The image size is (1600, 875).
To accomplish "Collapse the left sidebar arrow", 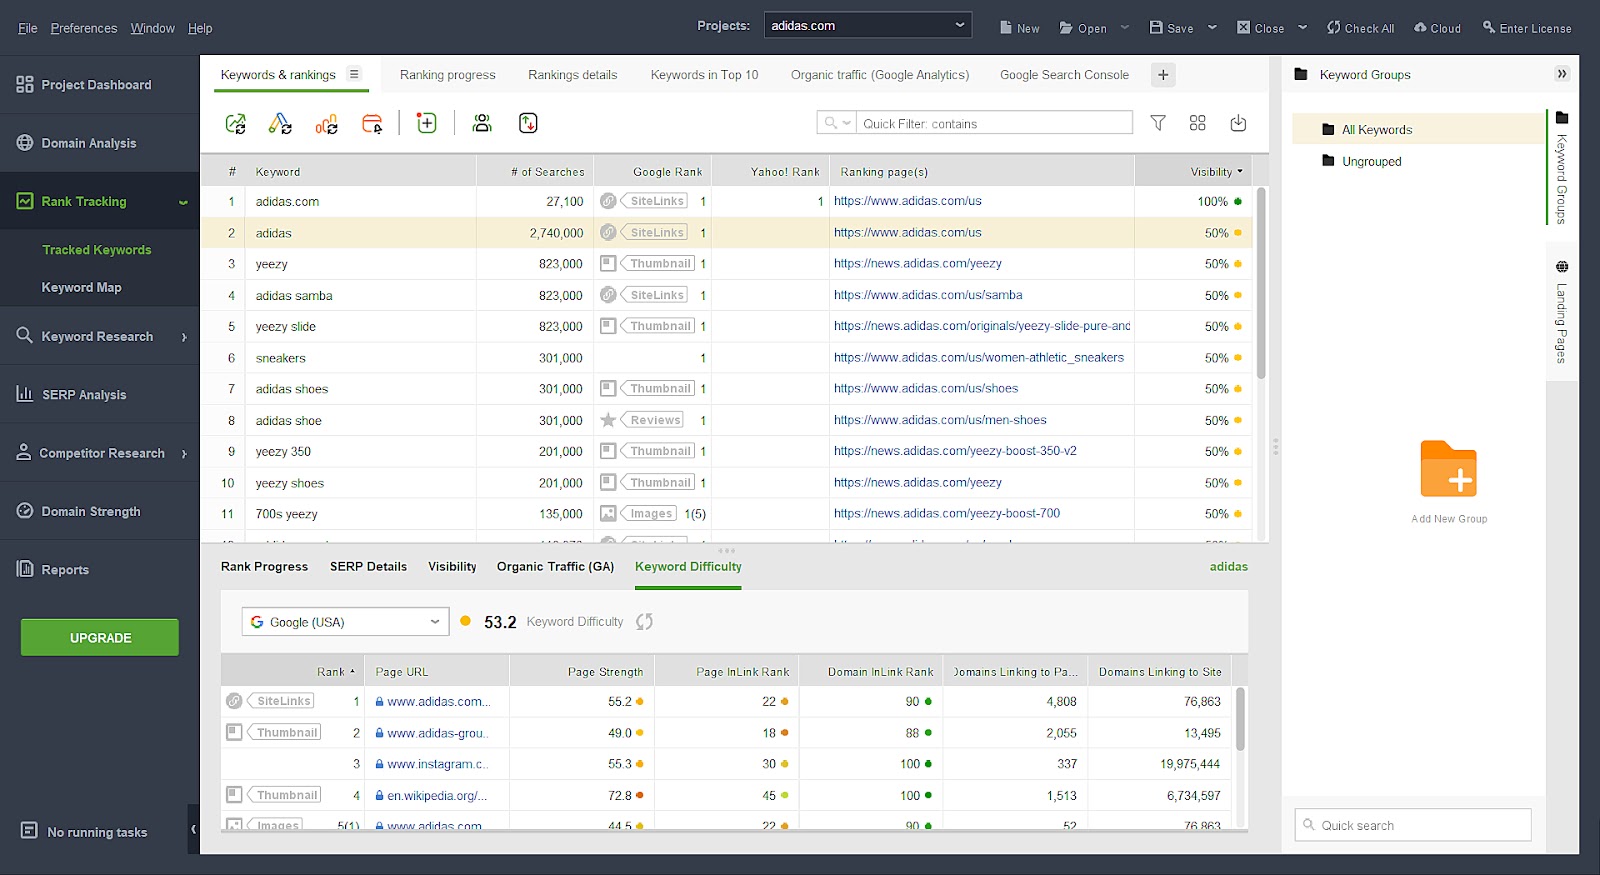I will point(193,829).
